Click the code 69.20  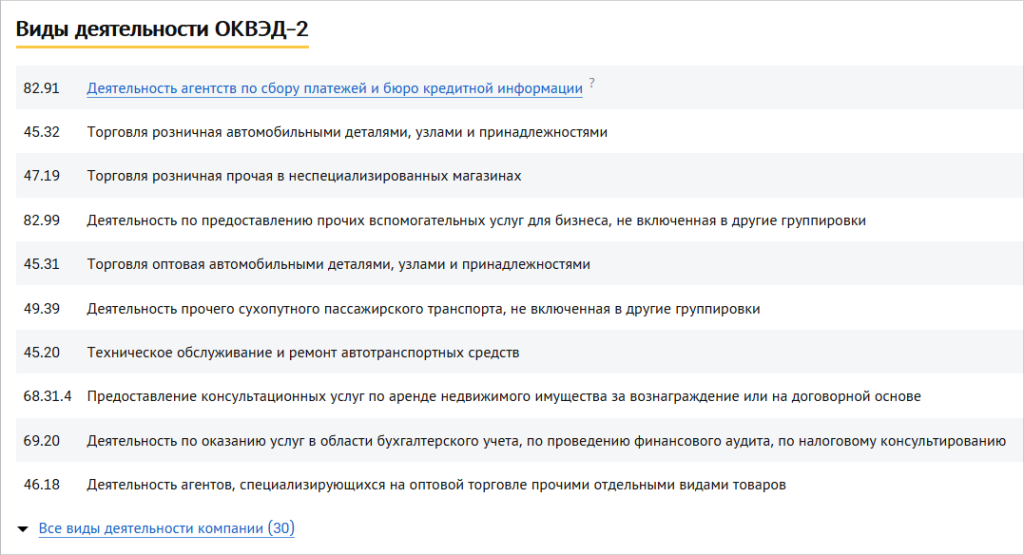click(42, 441)
